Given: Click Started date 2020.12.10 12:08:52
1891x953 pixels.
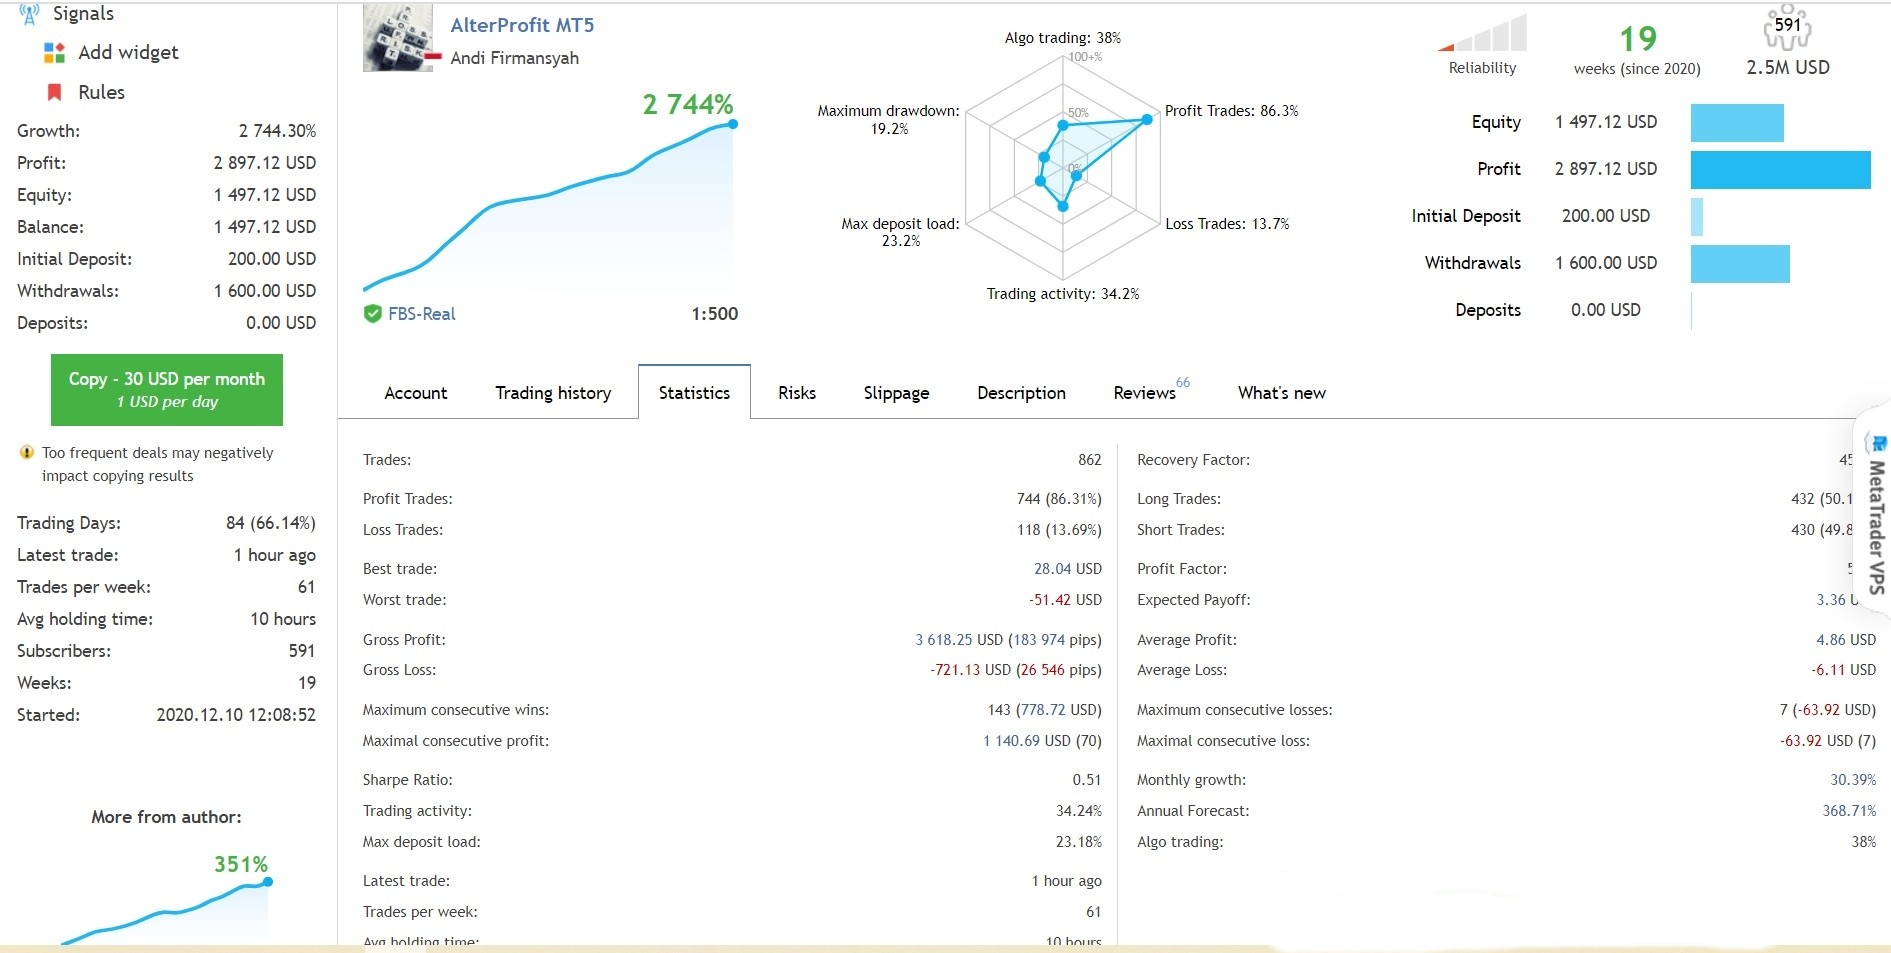Looking at the screenshot, I should point(236,715).
